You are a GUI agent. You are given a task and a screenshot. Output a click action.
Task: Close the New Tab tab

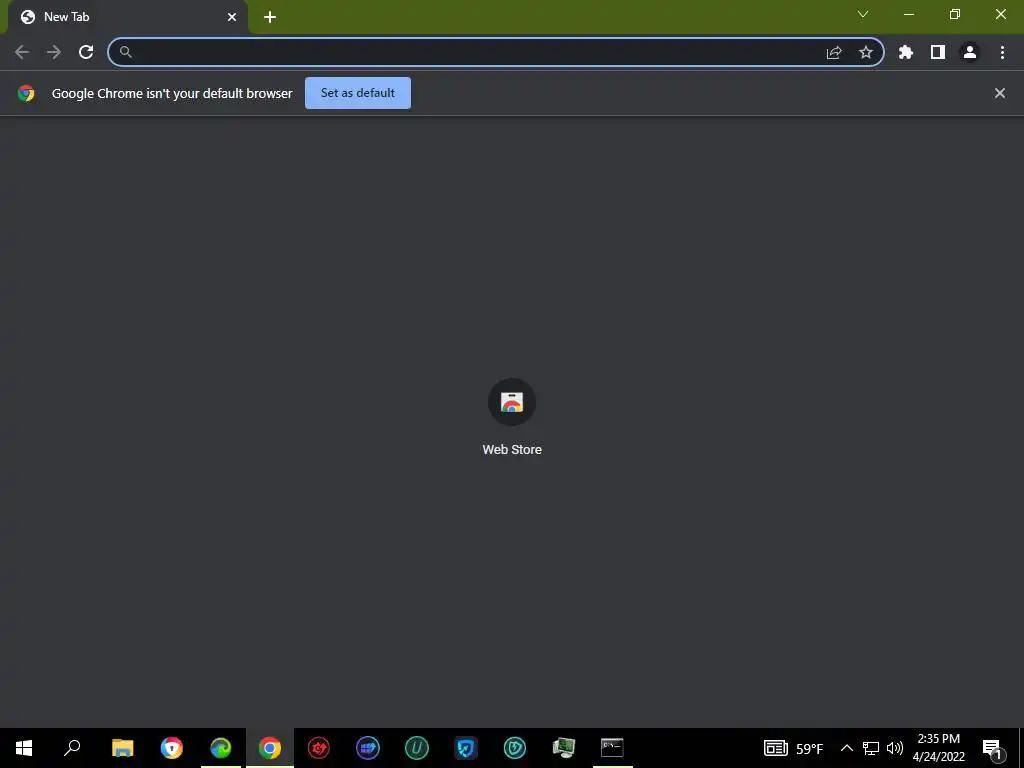(232, 17)
